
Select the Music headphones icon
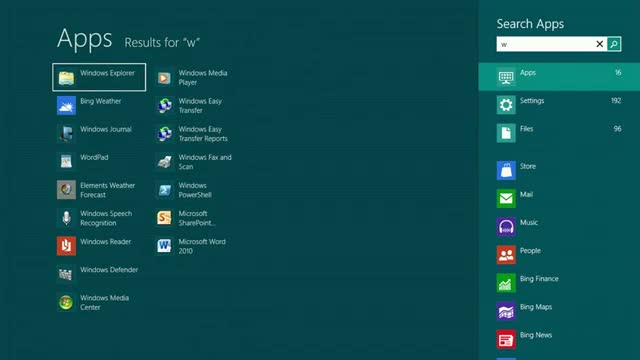[506, 227]
